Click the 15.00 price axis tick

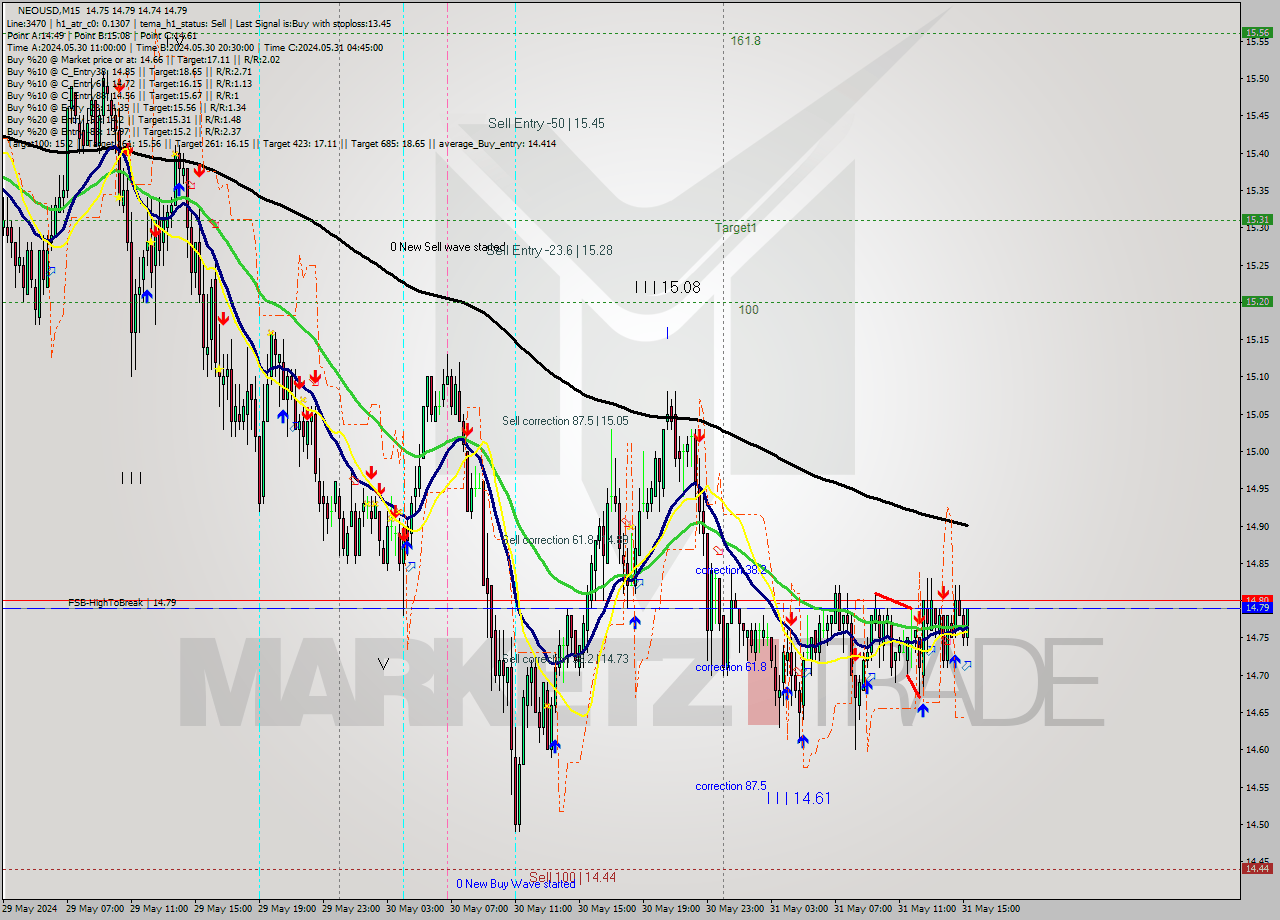pyautogui.click(x=1257, y=451)
